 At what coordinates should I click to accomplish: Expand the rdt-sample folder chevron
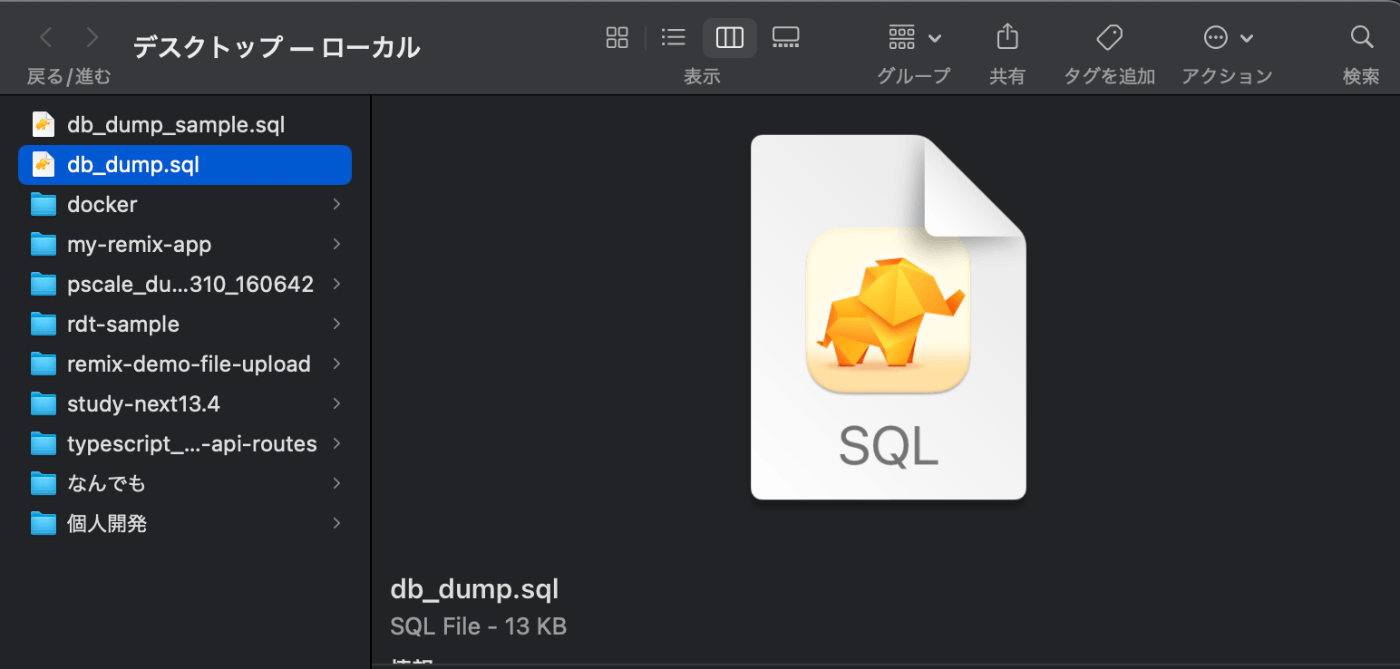[337, 324]
